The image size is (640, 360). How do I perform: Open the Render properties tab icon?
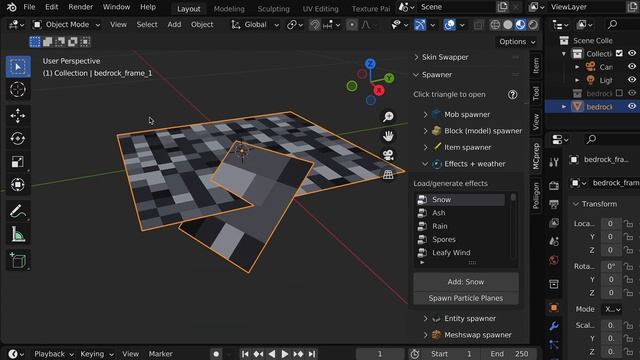pyautogui.click(x=554, y=186)
